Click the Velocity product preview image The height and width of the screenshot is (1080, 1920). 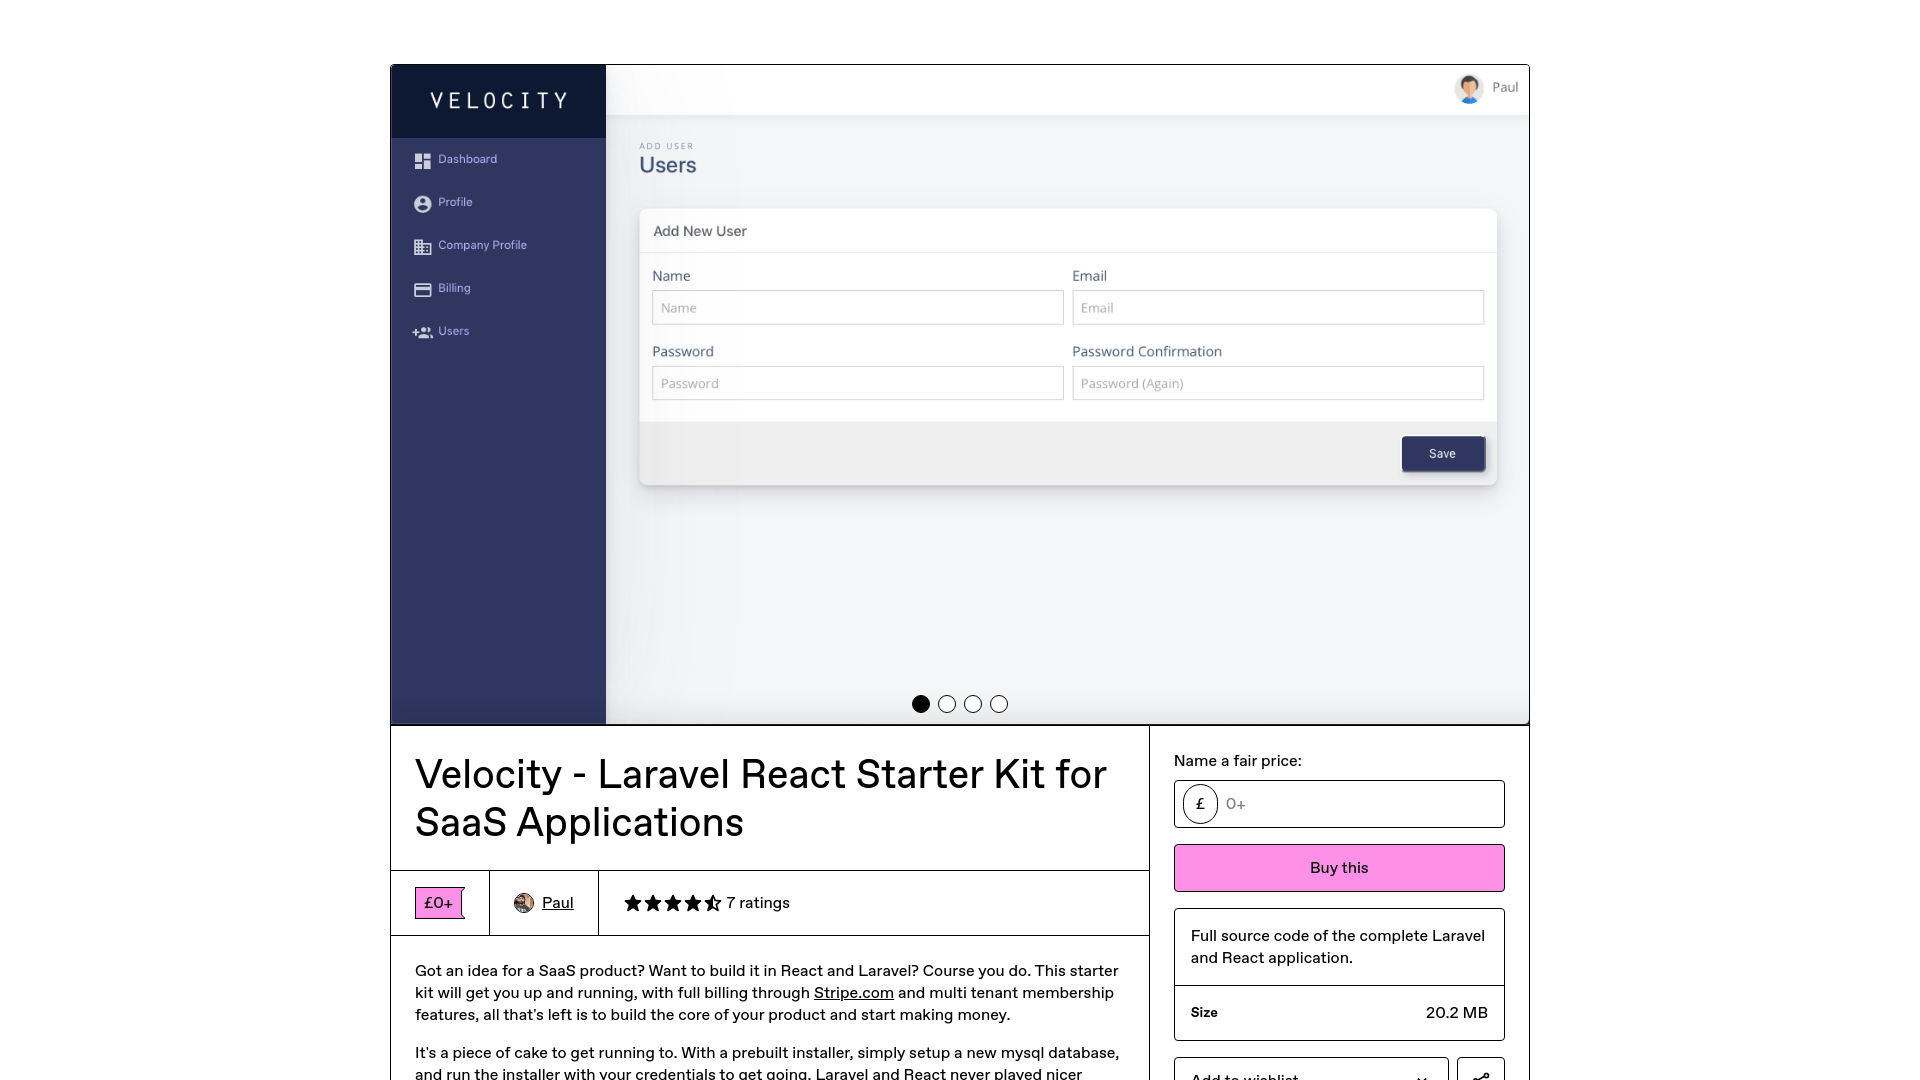(x=960, y=395)
